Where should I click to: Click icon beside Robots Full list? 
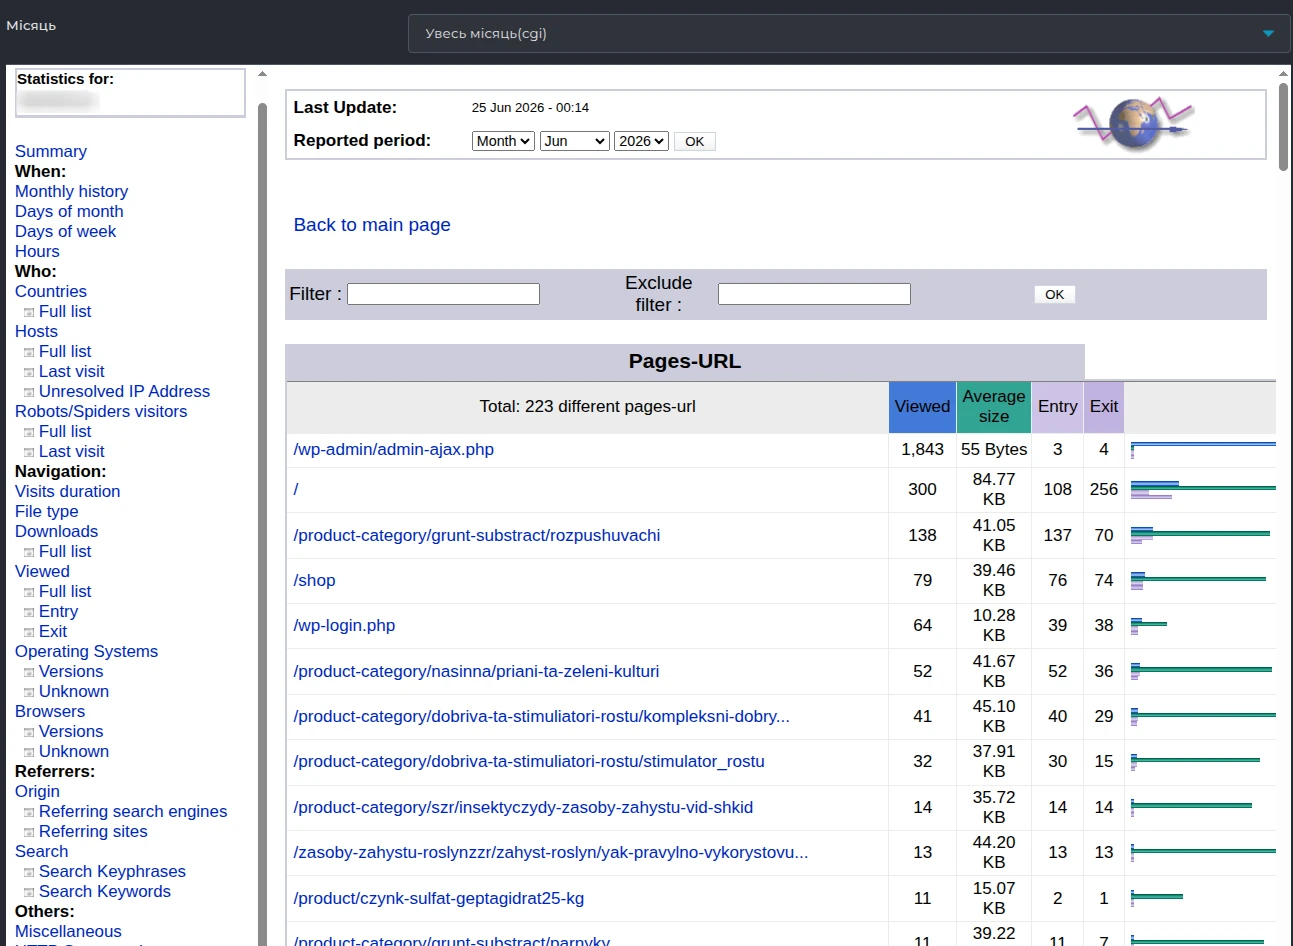click(29, 432)
